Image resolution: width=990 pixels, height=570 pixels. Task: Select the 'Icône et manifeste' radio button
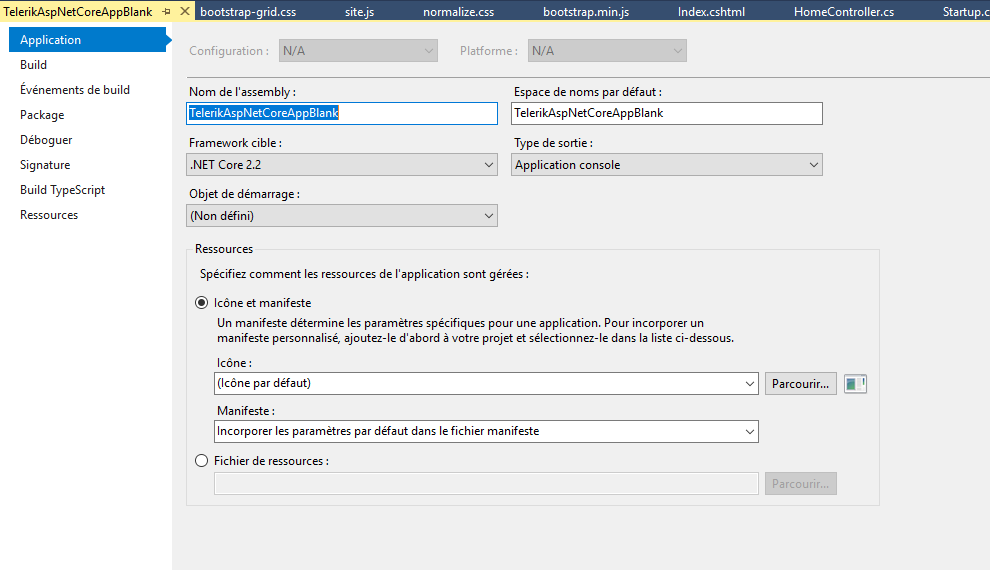[202, 303]
